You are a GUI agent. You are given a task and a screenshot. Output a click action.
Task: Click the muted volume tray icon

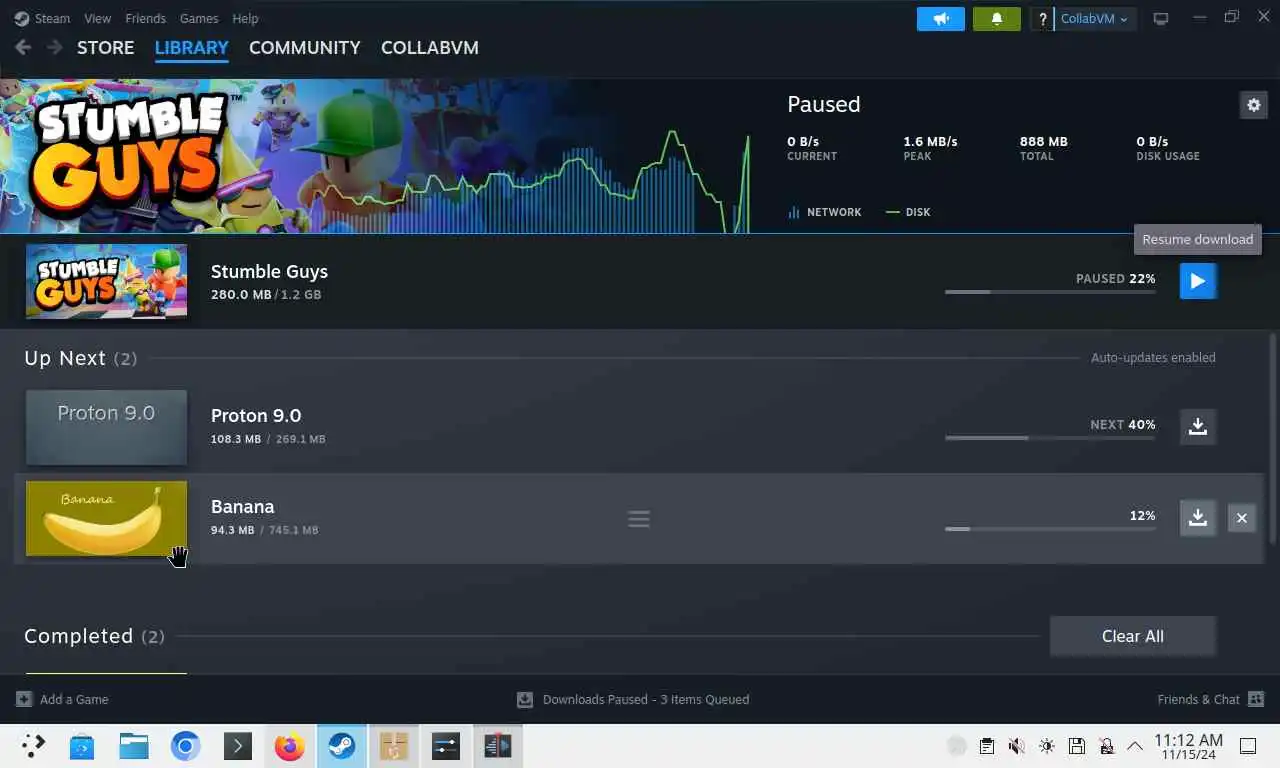pos(1016,746)
